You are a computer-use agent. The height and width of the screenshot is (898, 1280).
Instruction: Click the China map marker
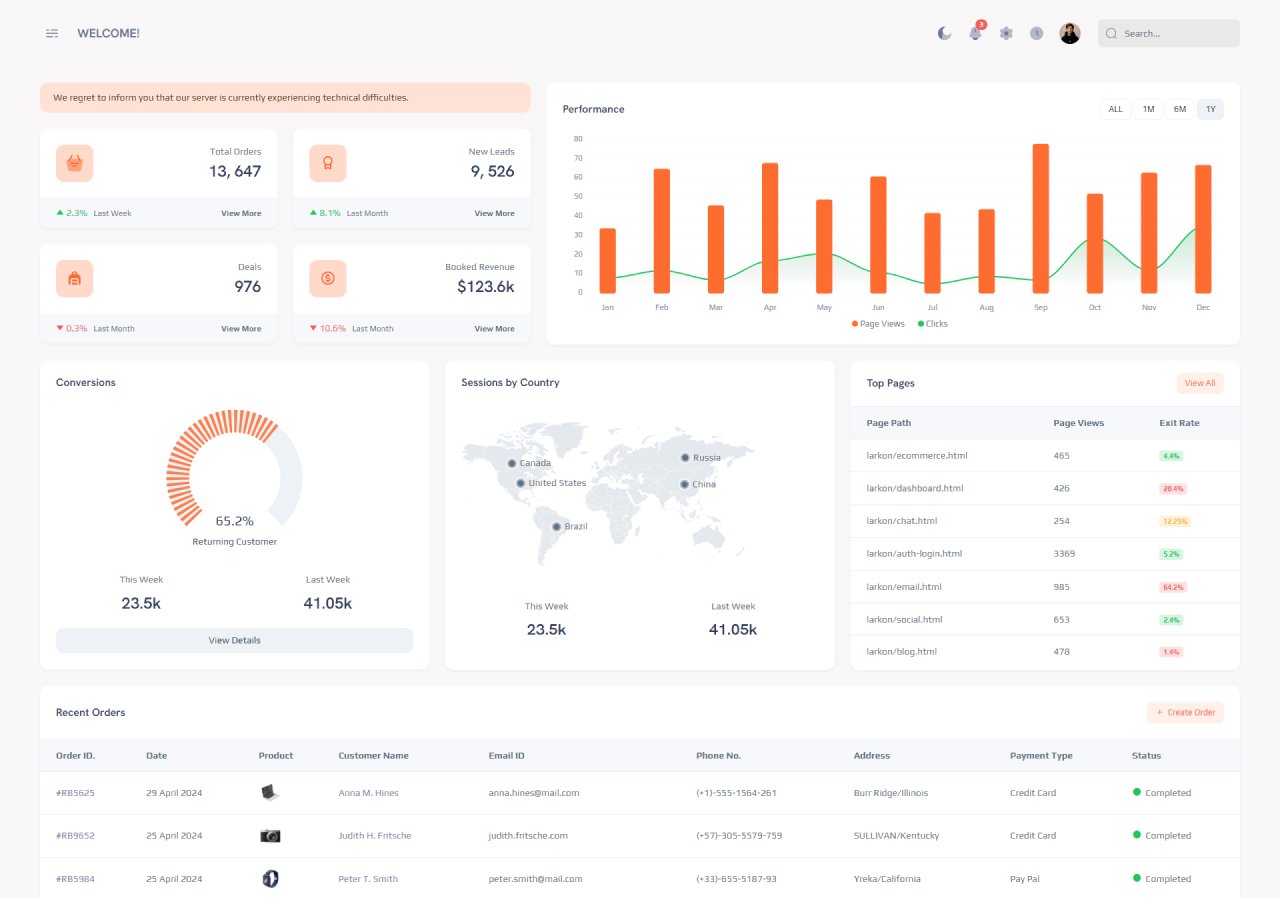tap(684, 484)
